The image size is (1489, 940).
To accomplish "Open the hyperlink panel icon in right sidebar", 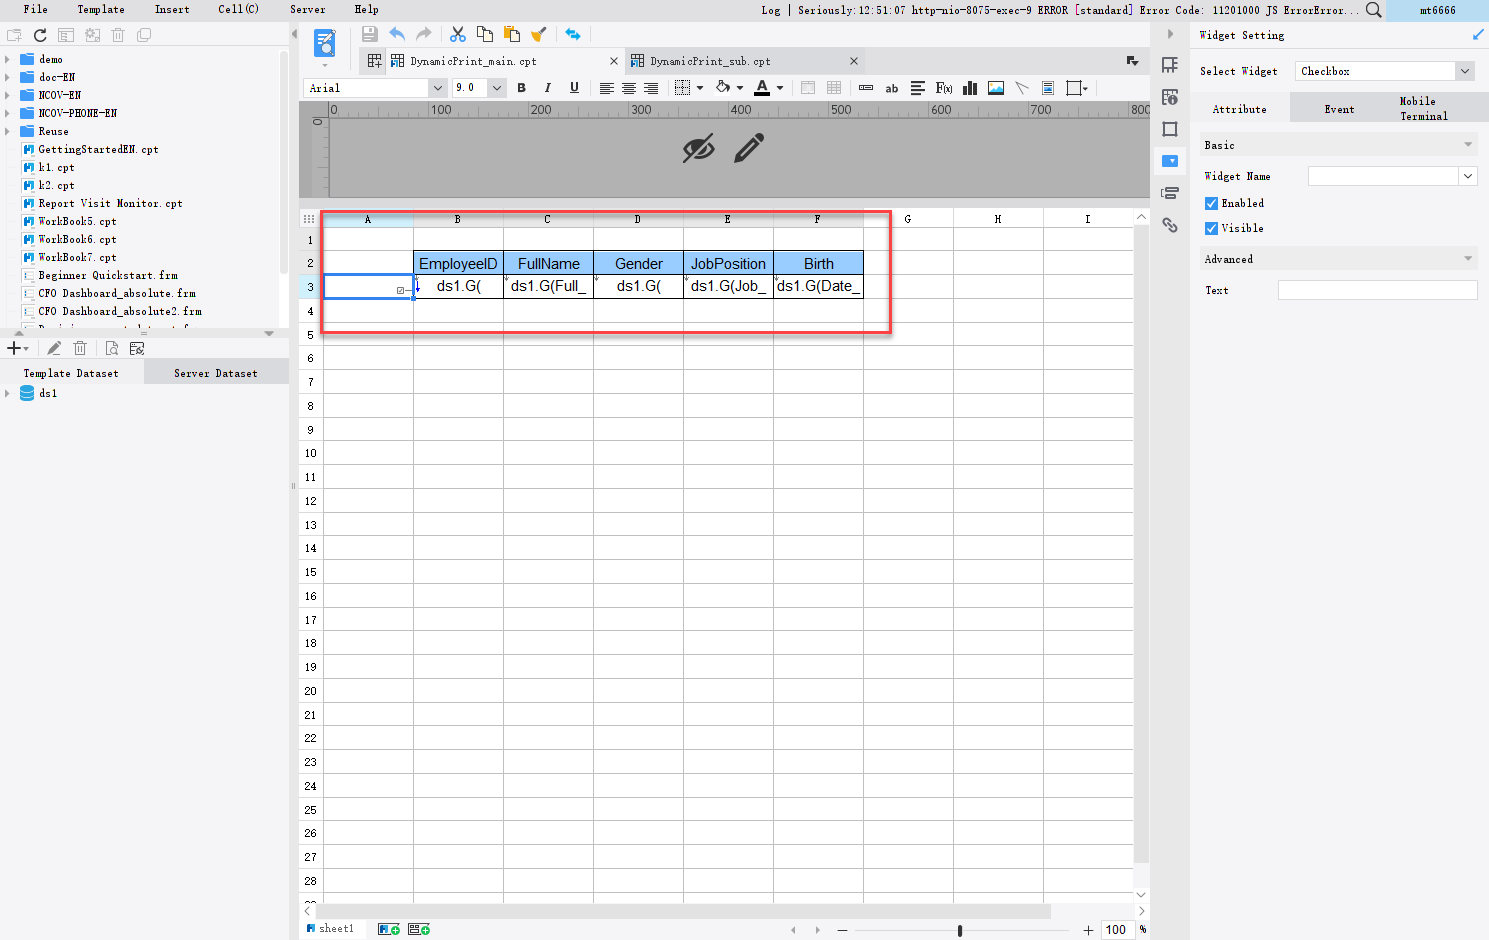I will pos(1170,225).
